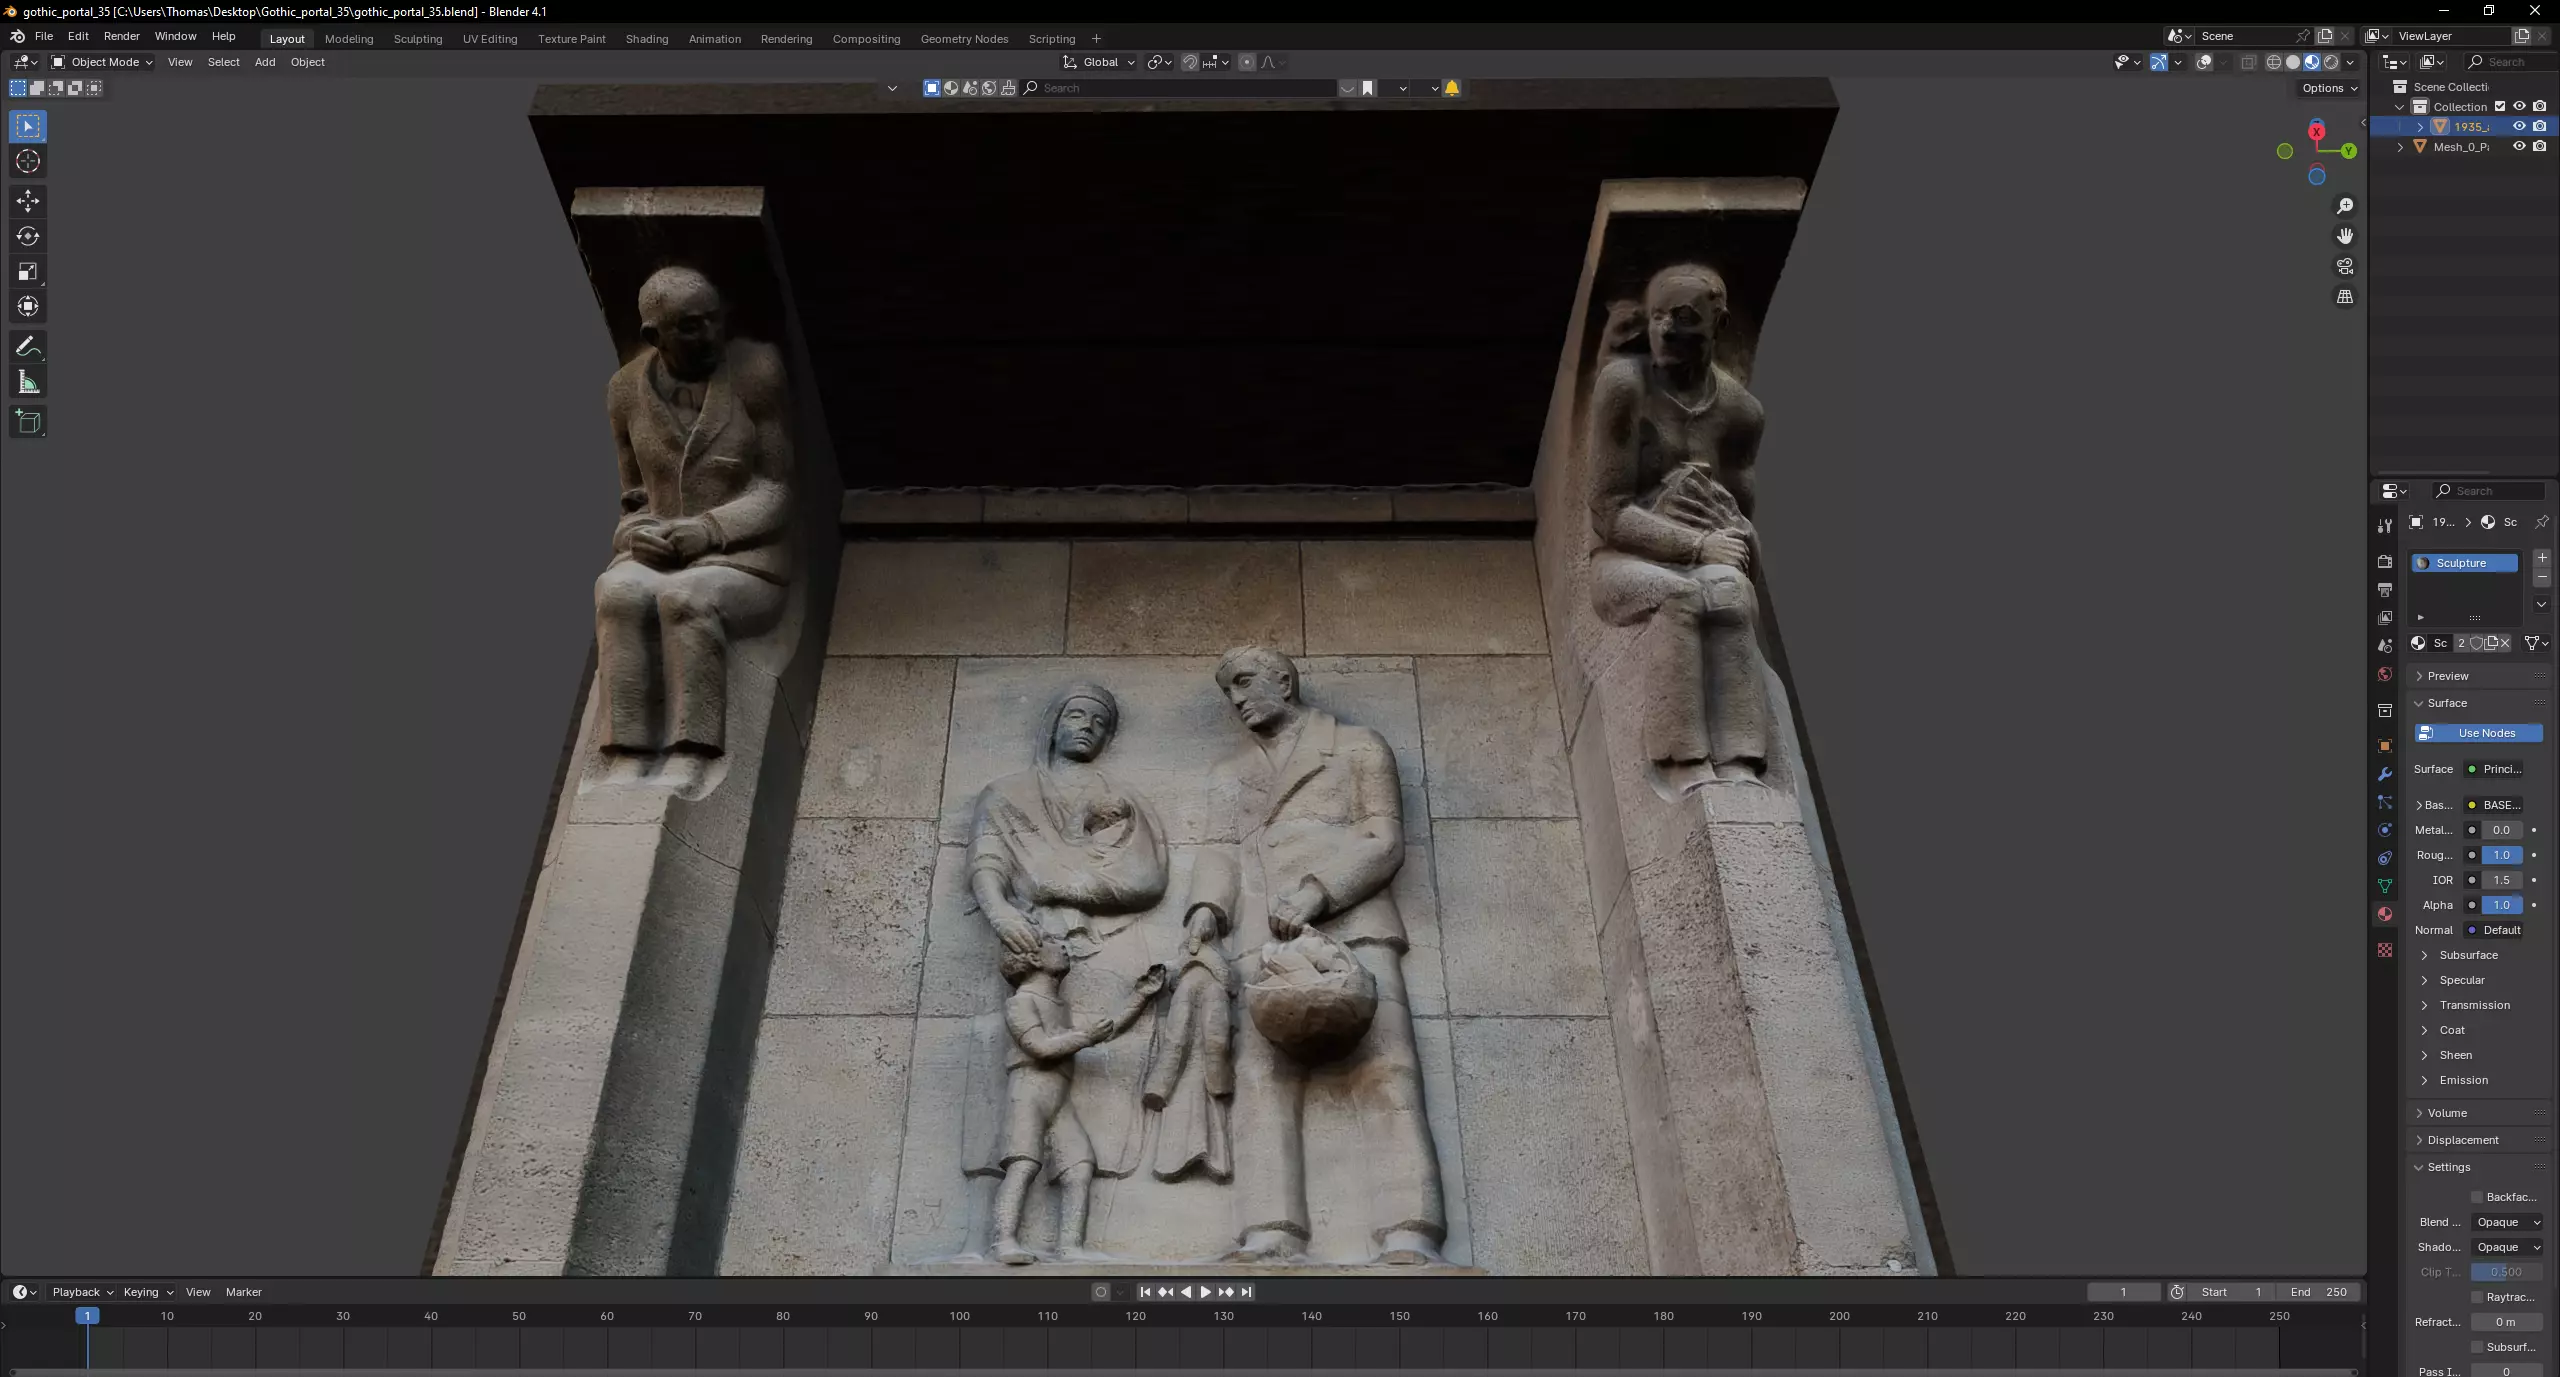Select the Rotate tool
This screenshot has width=2560, height=1377.
click(x=28, y=236)
